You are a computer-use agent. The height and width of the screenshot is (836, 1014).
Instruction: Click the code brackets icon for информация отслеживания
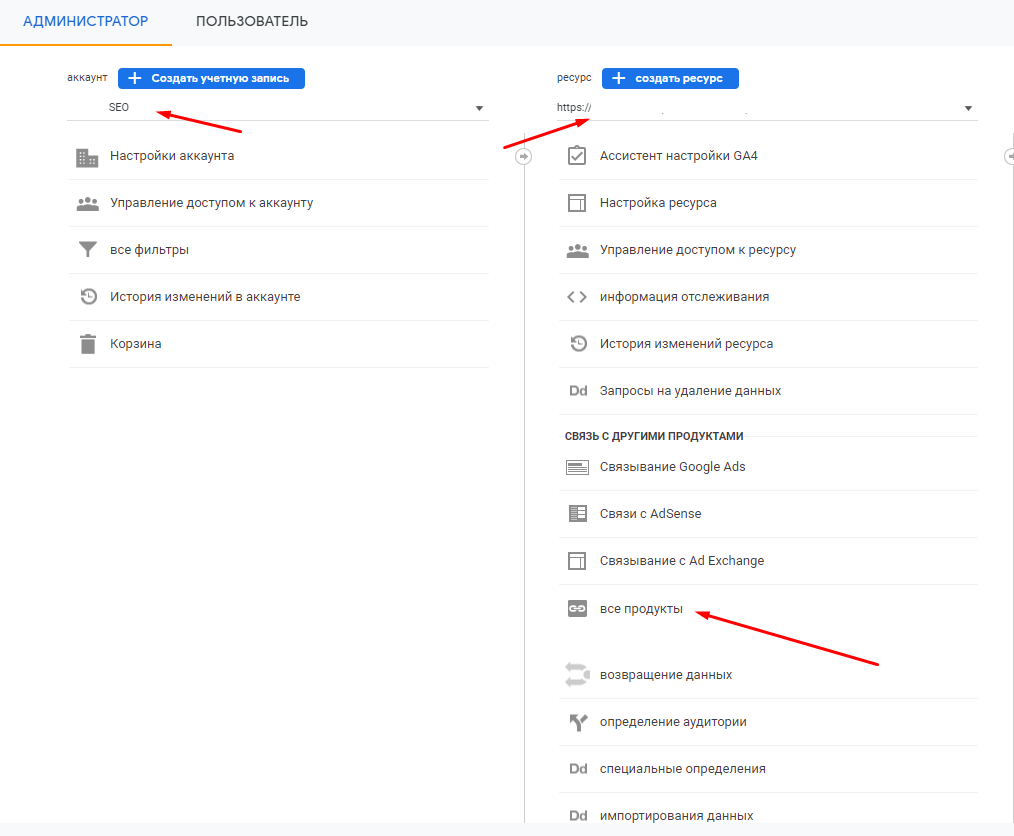(577, 297)
